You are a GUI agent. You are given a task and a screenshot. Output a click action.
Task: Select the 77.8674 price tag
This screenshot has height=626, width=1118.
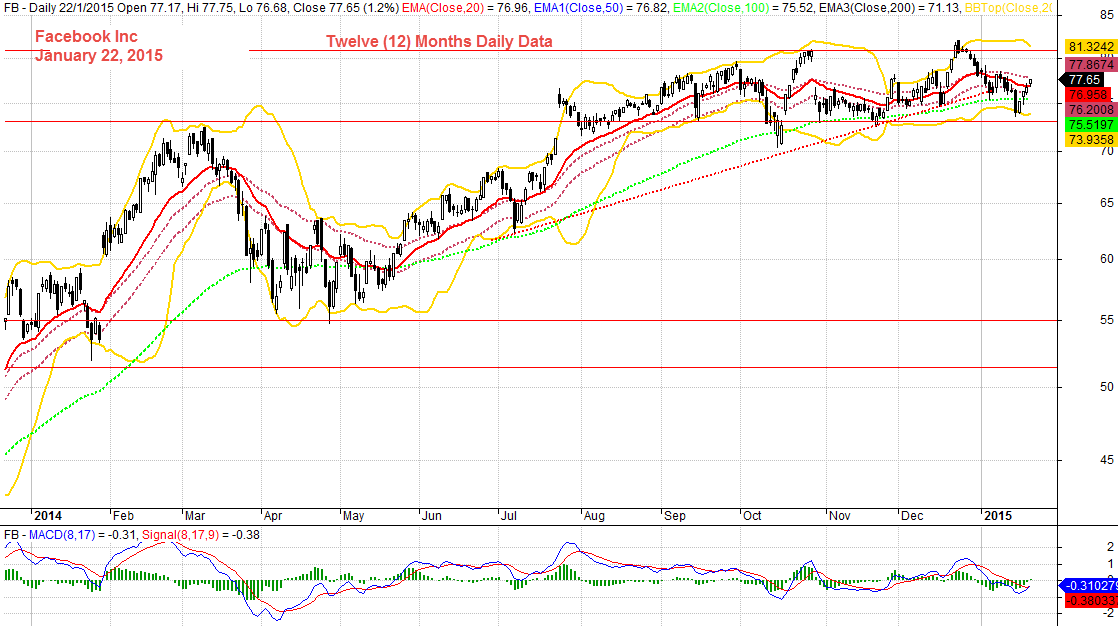pyautogui.click(x=1091, y=64)
